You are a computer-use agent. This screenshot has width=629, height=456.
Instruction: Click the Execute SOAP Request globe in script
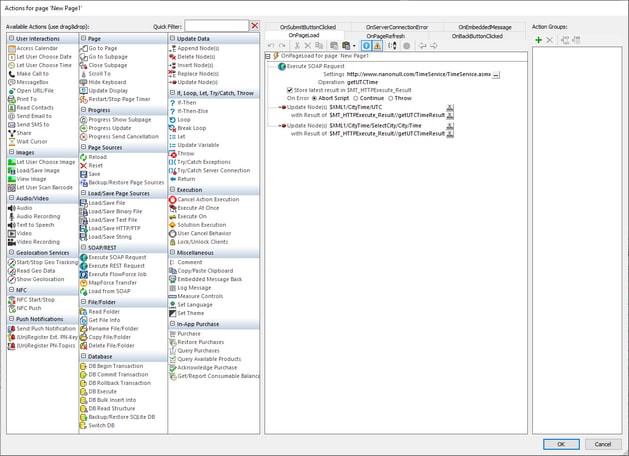click(282, 66)
